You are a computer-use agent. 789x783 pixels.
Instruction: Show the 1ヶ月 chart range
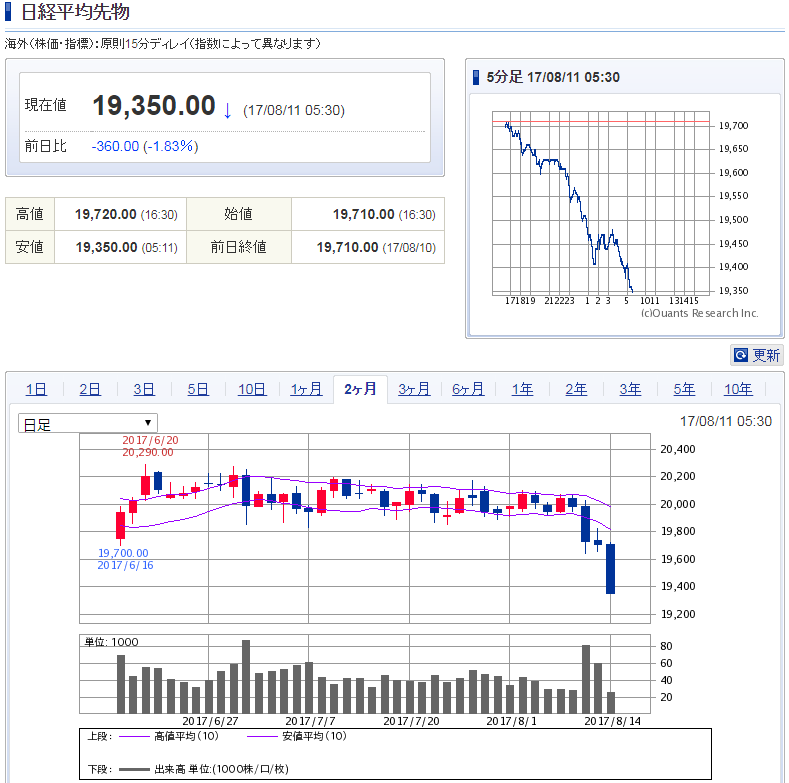(x=306, y=389)
